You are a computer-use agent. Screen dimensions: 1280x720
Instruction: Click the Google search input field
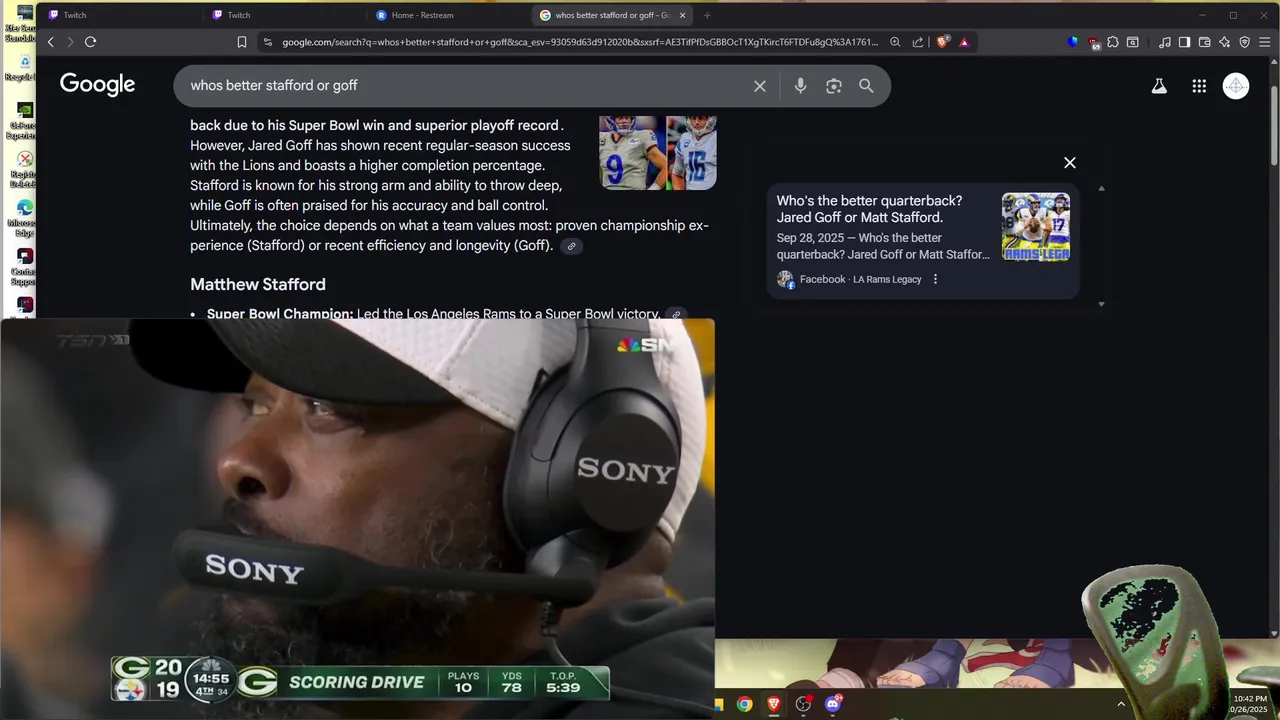(465, 86)
